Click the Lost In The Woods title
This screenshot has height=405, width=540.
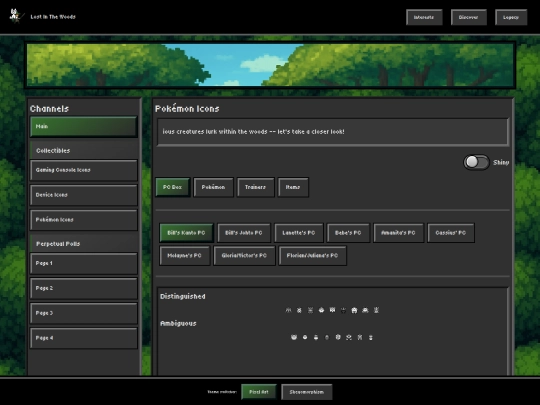click(x=53, y=17)
